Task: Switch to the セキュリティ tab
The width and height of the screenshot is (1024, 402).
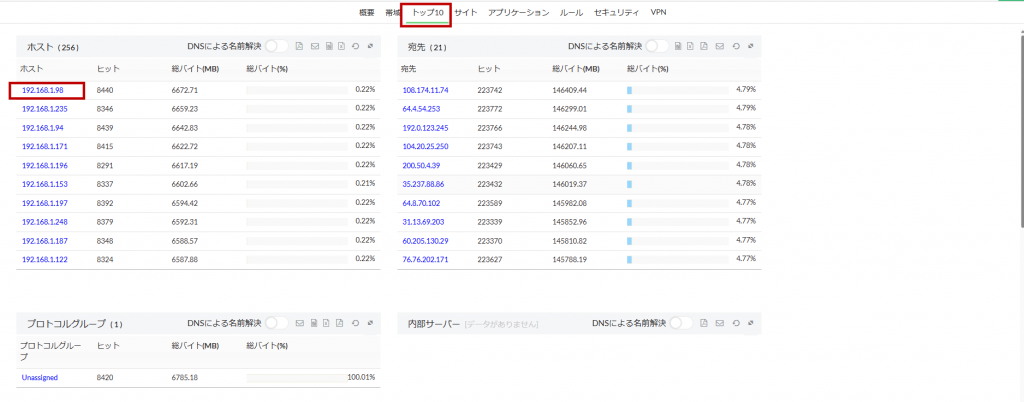Action: [614, 13]
